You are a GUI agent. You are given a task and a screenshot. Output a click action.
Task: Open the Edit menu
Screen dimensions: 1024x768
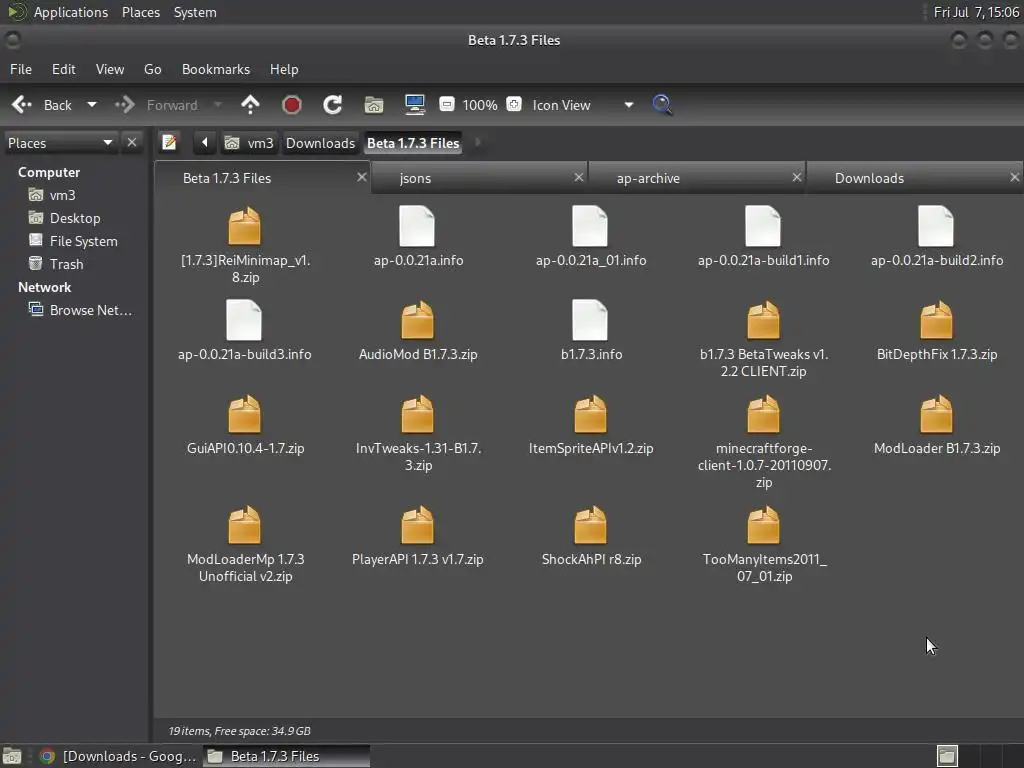[x=63, y=69]
